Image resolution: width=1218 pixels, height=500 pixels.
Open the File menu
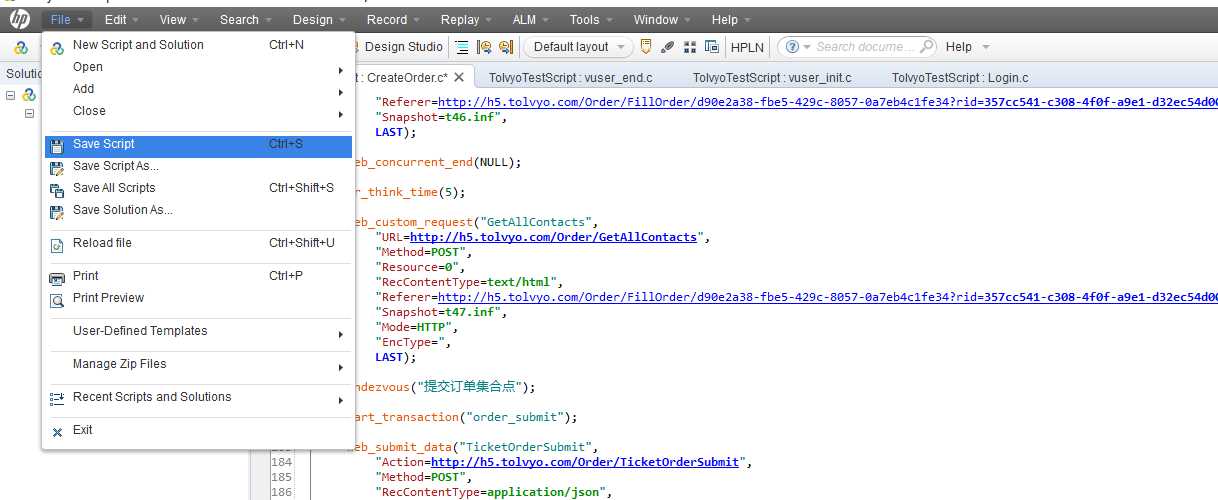point(68,19)
